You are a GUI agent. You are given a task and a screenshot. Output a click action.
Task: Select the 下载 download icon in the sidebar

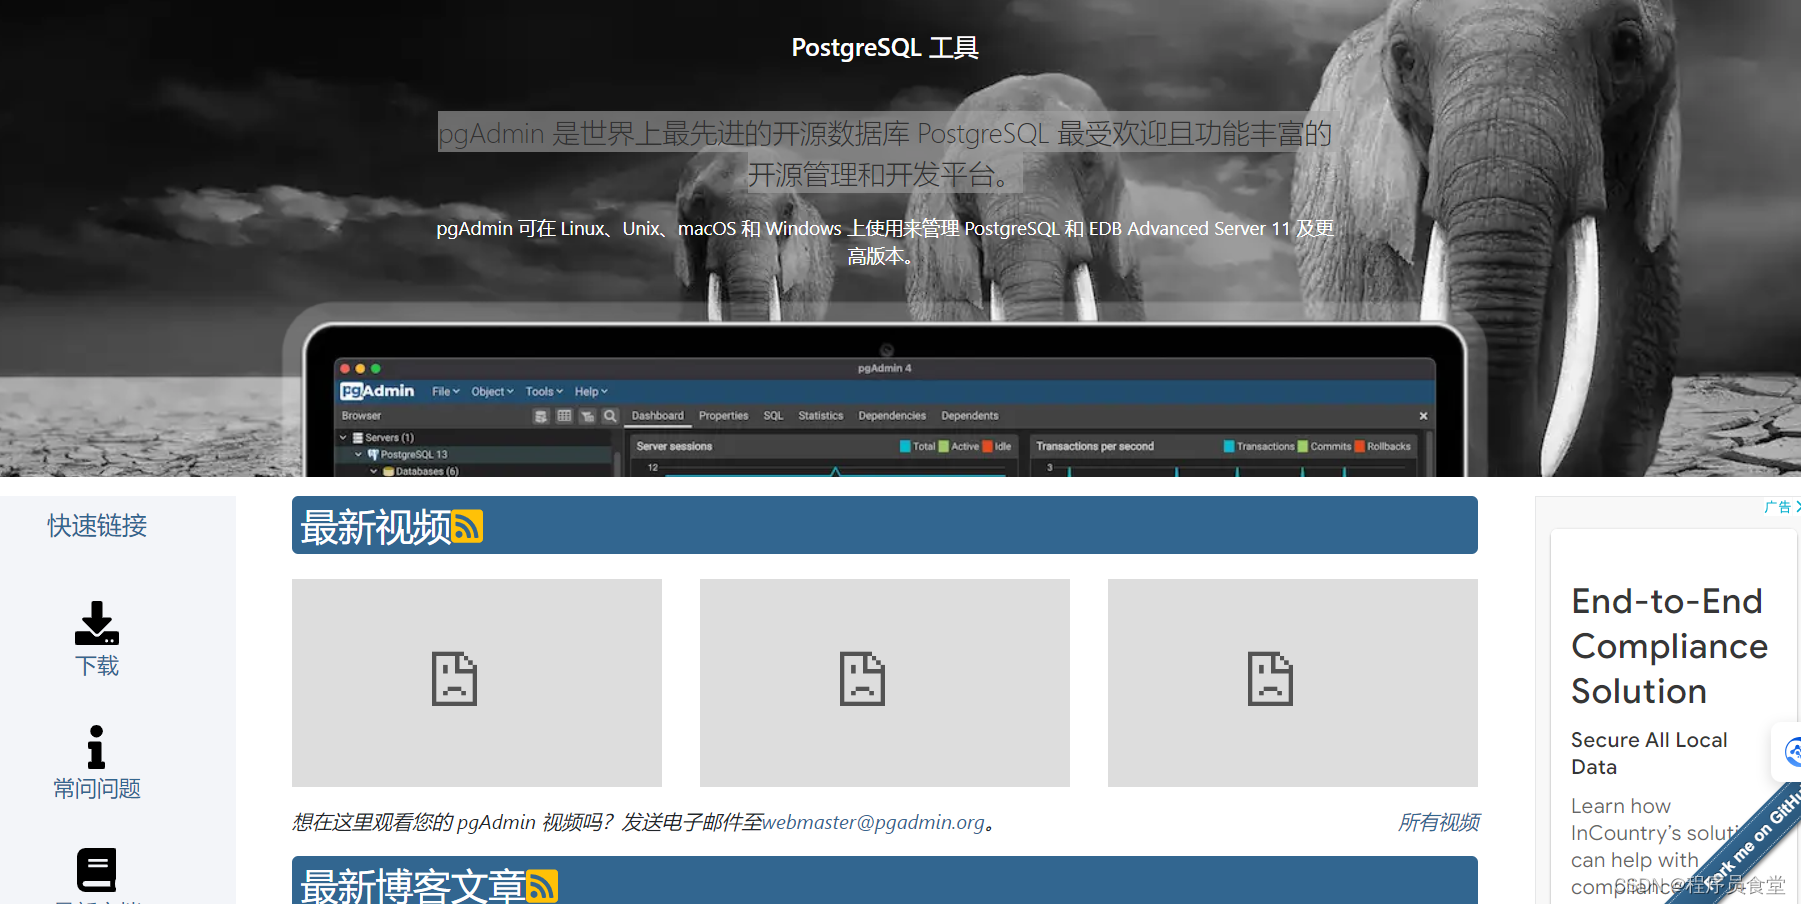[96, 623]
